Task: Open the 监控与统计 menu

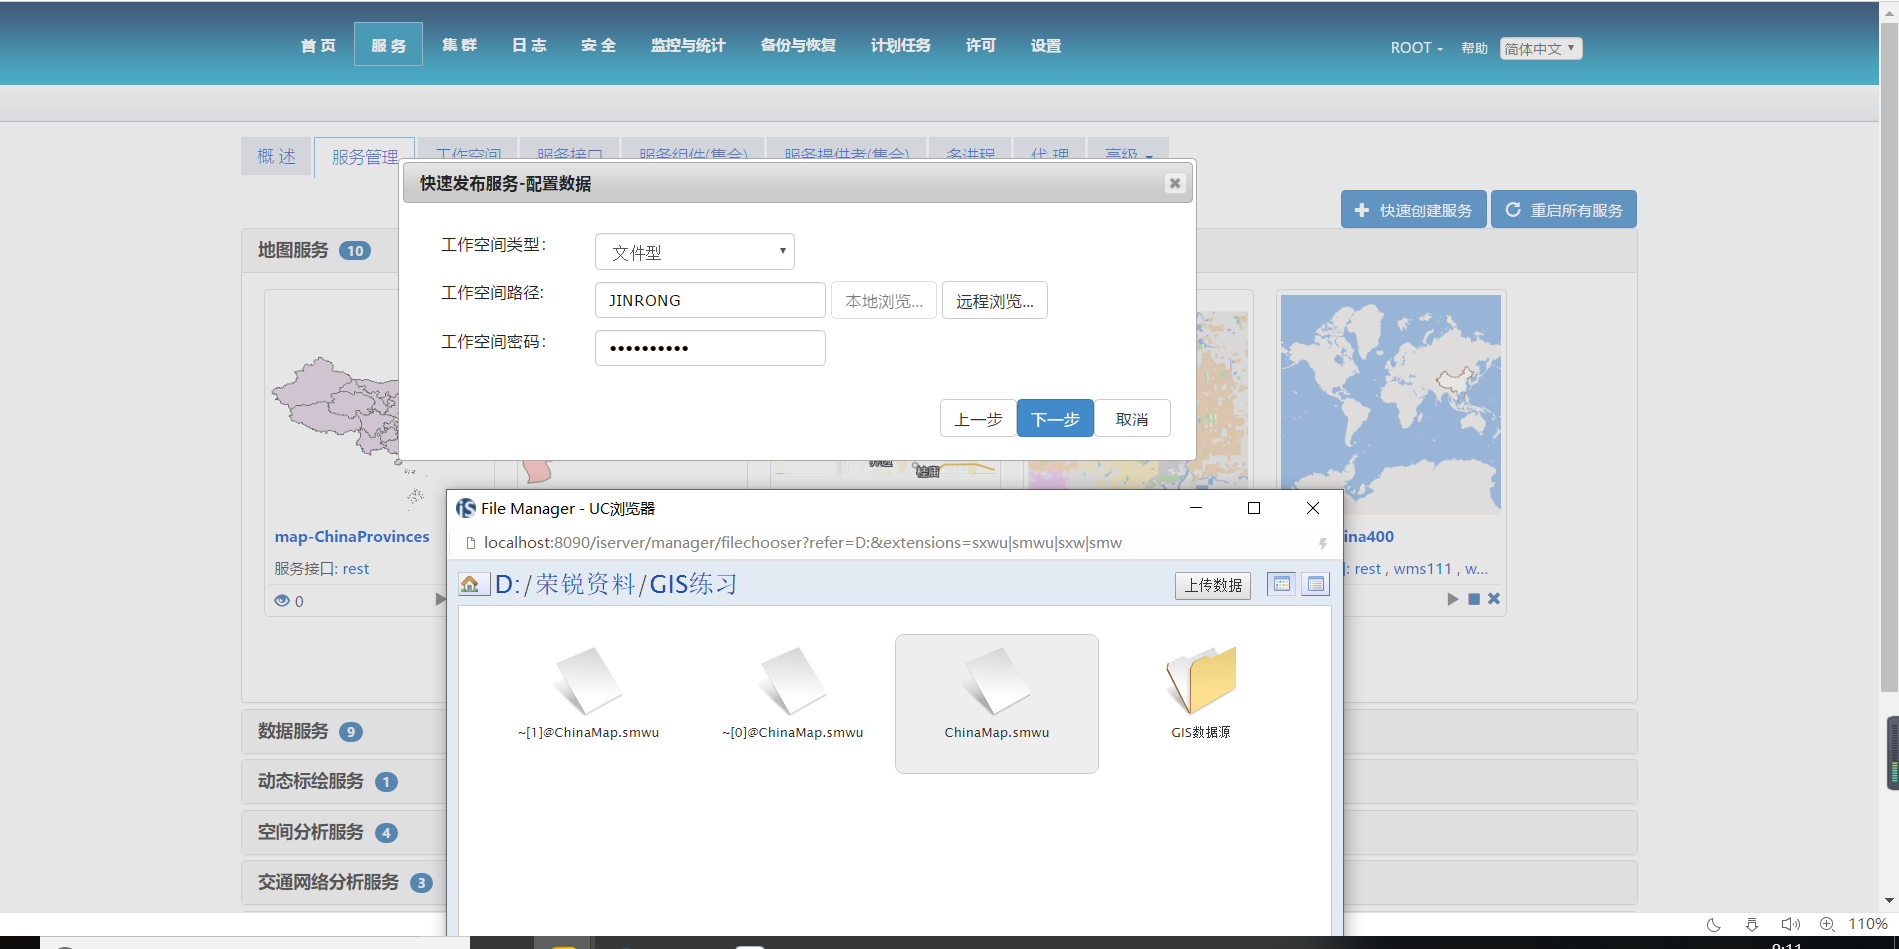Action: 686,44
